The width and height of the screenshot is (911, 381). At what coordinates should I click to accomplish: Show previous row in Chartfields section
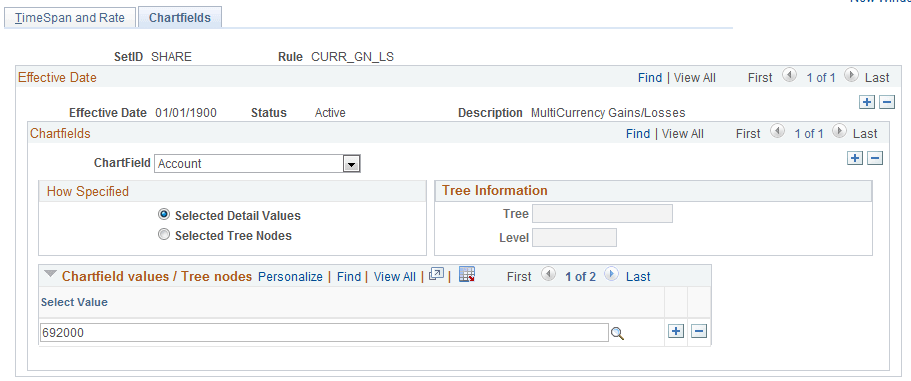click(777, 132)
